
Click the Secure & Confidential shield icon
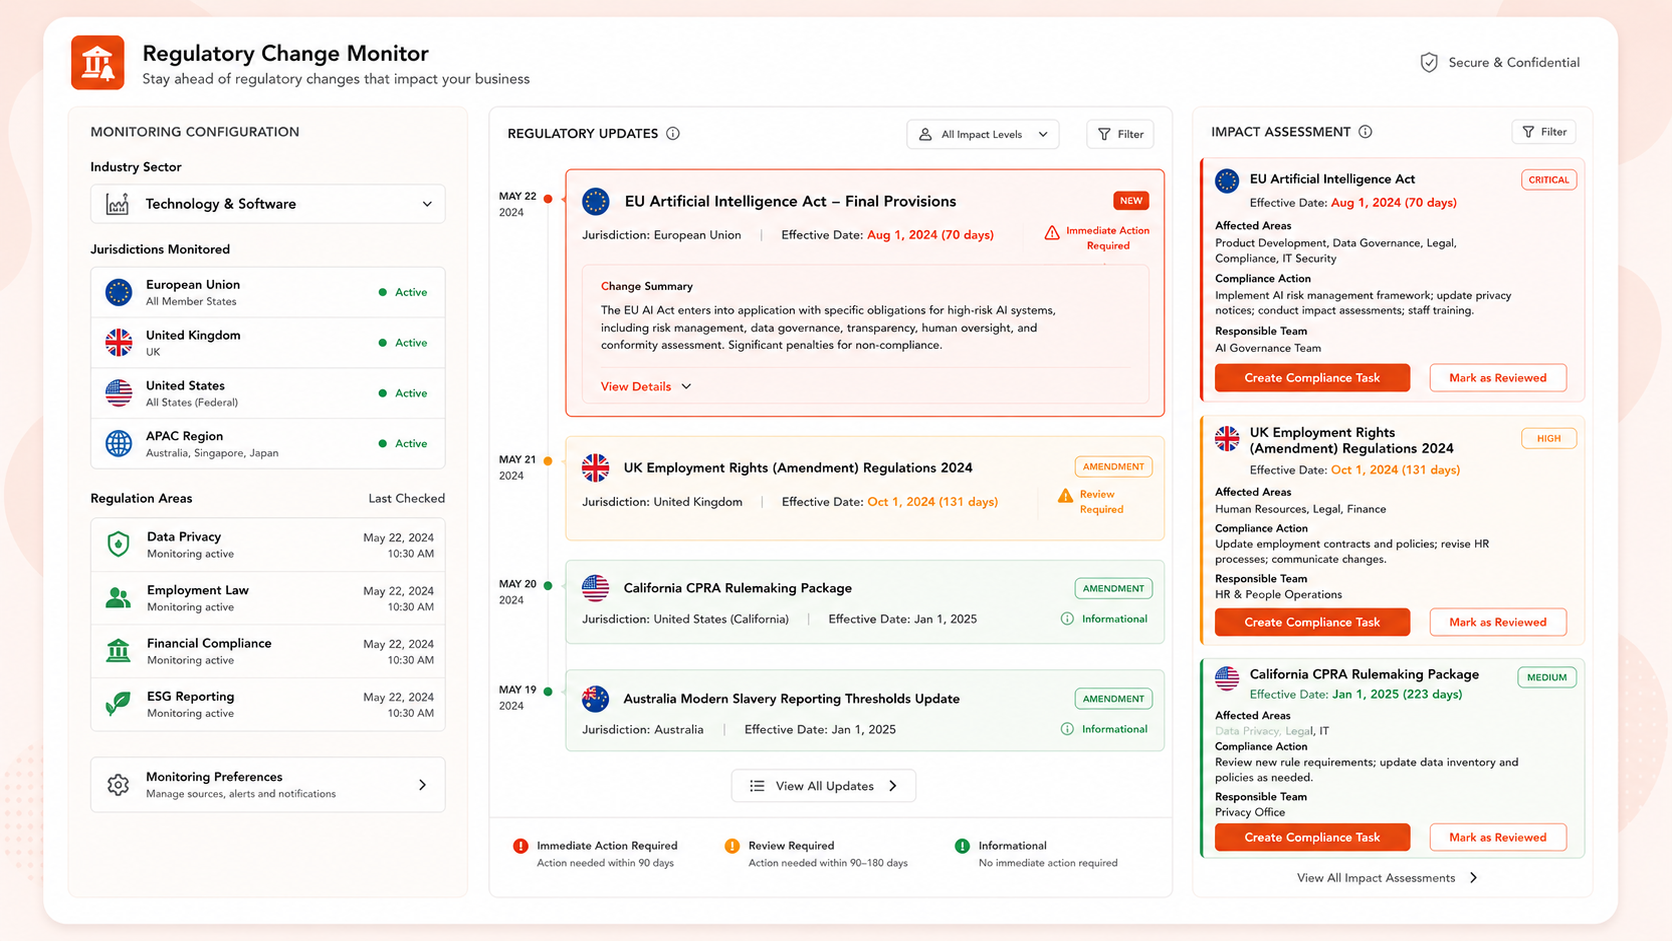1429,63
